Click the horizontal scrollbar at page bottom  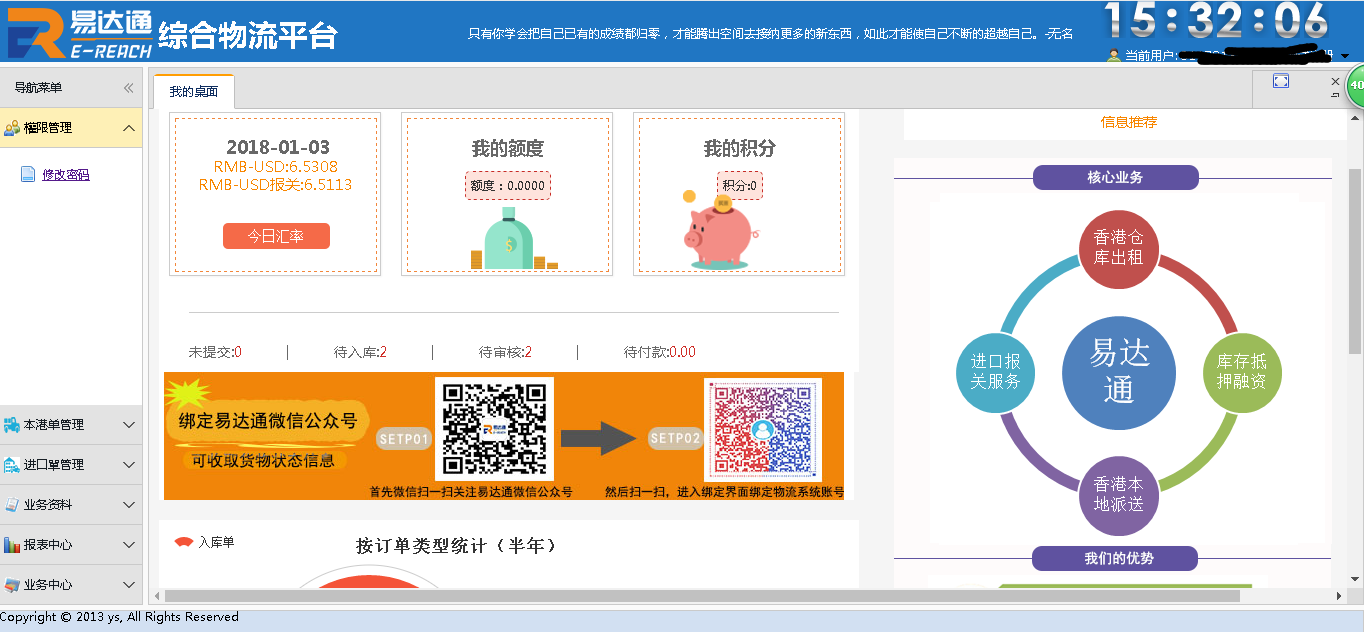[x=700, y=596]
